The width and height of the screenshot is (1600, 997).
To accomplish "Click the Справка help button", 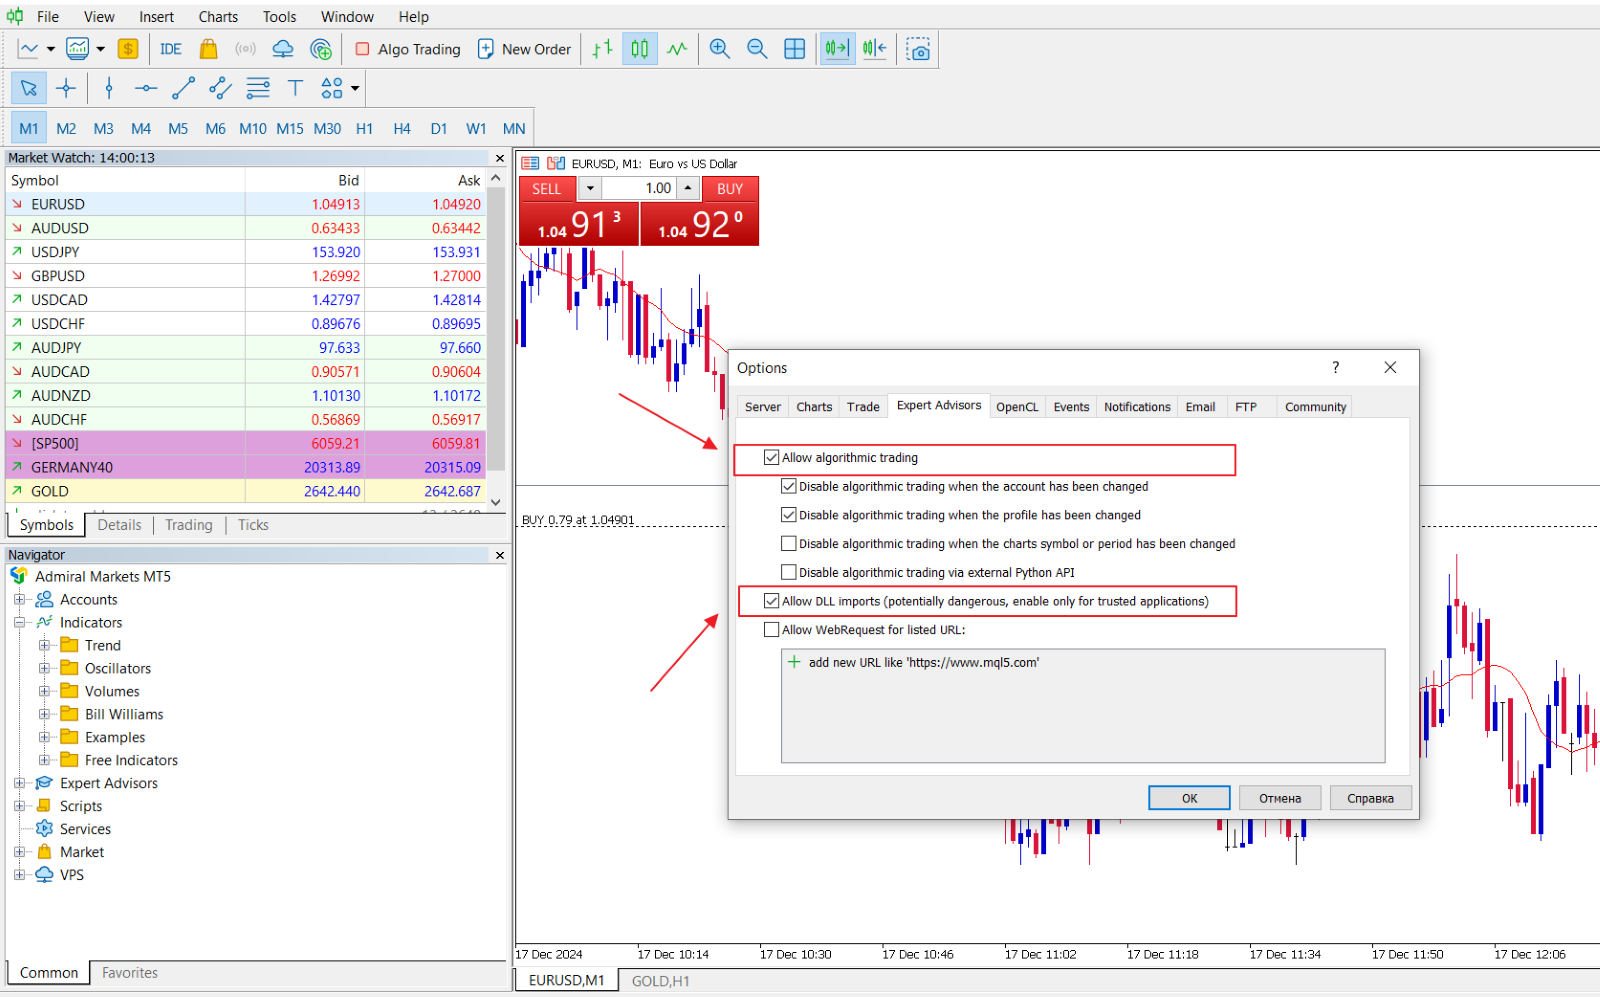I will (1370, 798).
